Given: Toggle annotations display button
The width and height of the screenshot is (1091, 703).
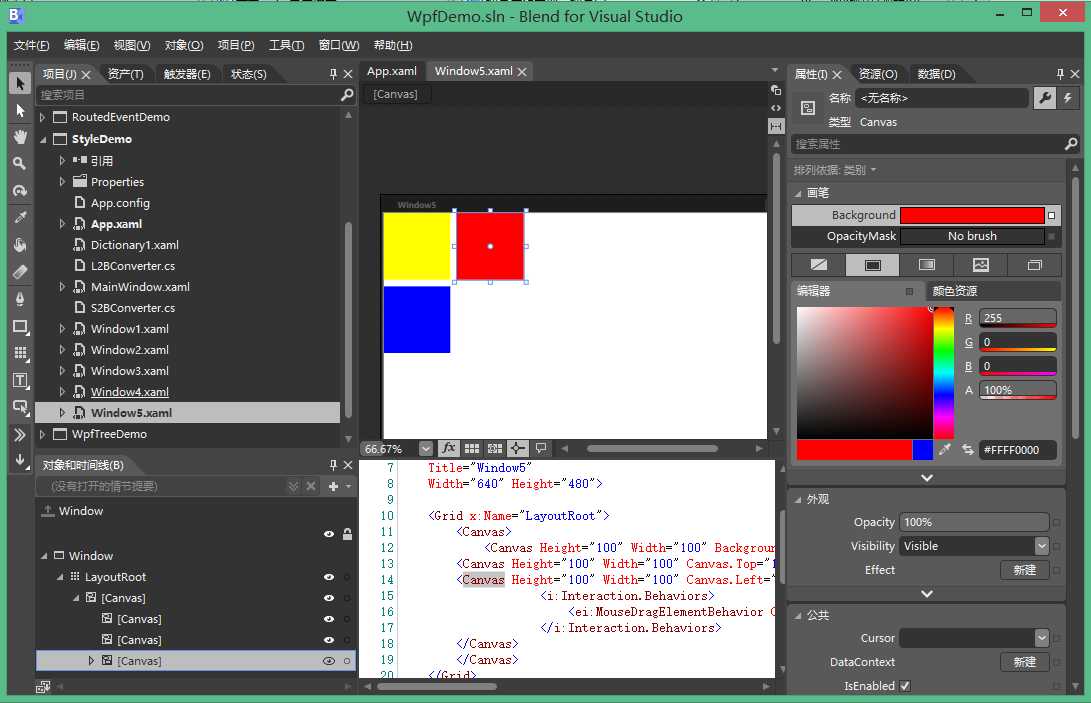Looking at the screenshot, I should pyautogui.click(x=541, y=448).
